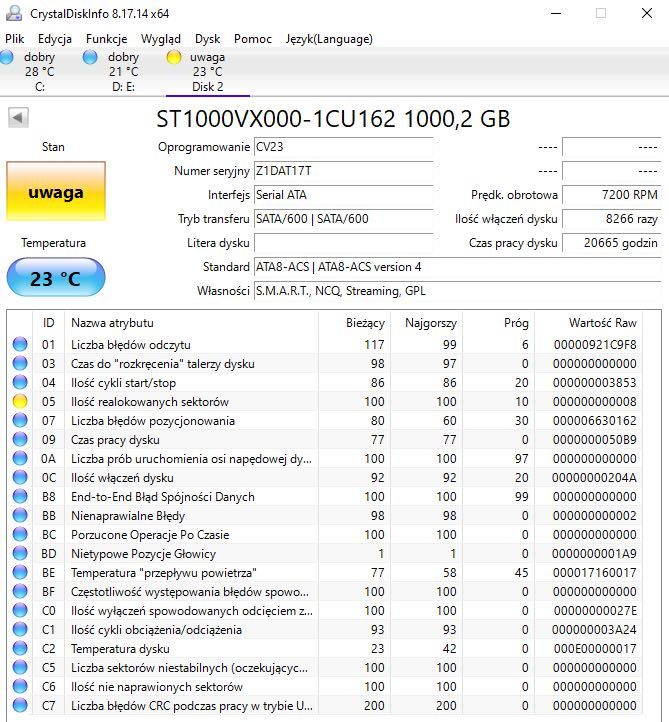Click the serial number field Z1DAT17T

343,171
